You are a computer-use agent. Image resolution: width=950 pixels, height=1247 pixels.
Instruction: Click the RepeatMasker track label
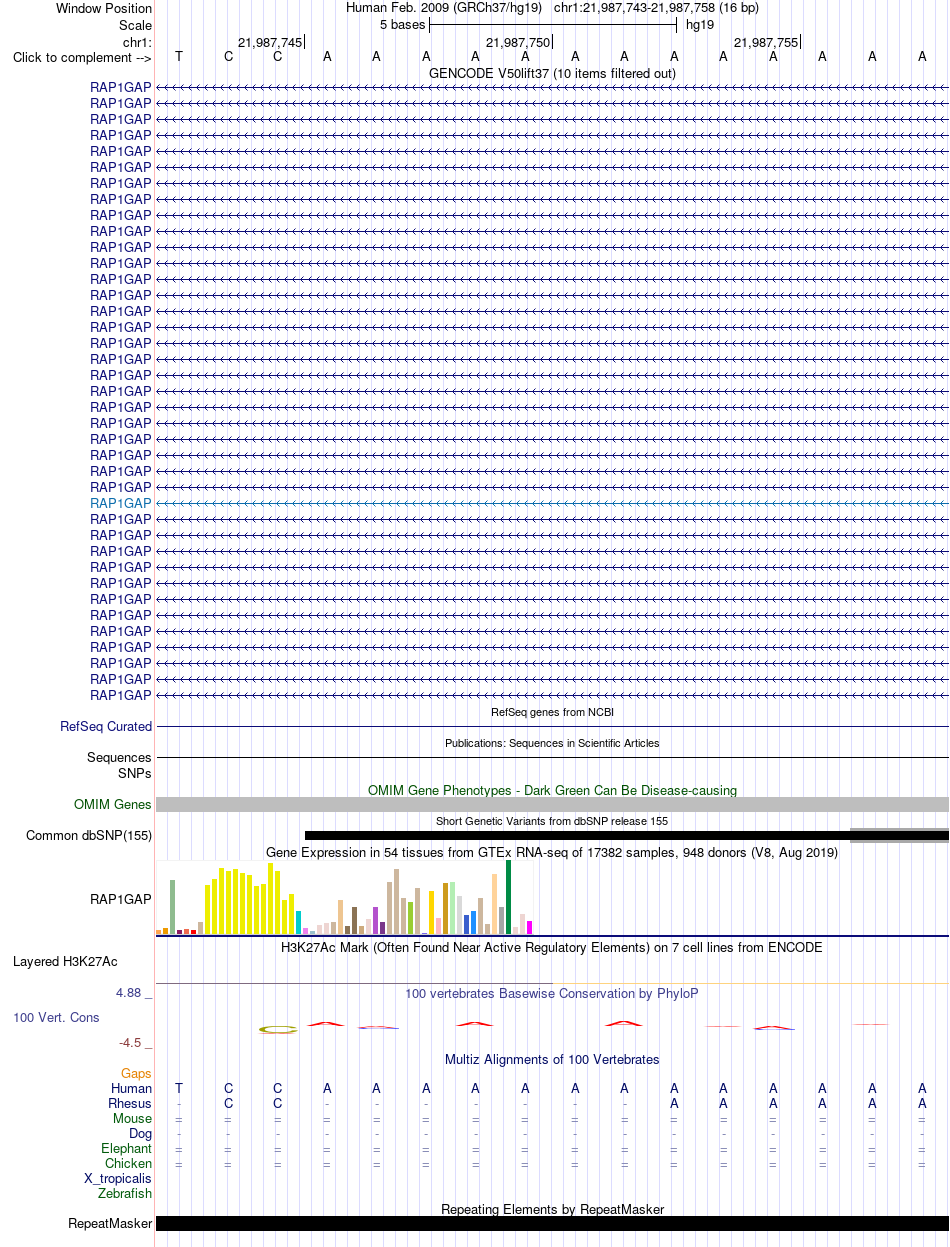click(x=110, y=1223)
